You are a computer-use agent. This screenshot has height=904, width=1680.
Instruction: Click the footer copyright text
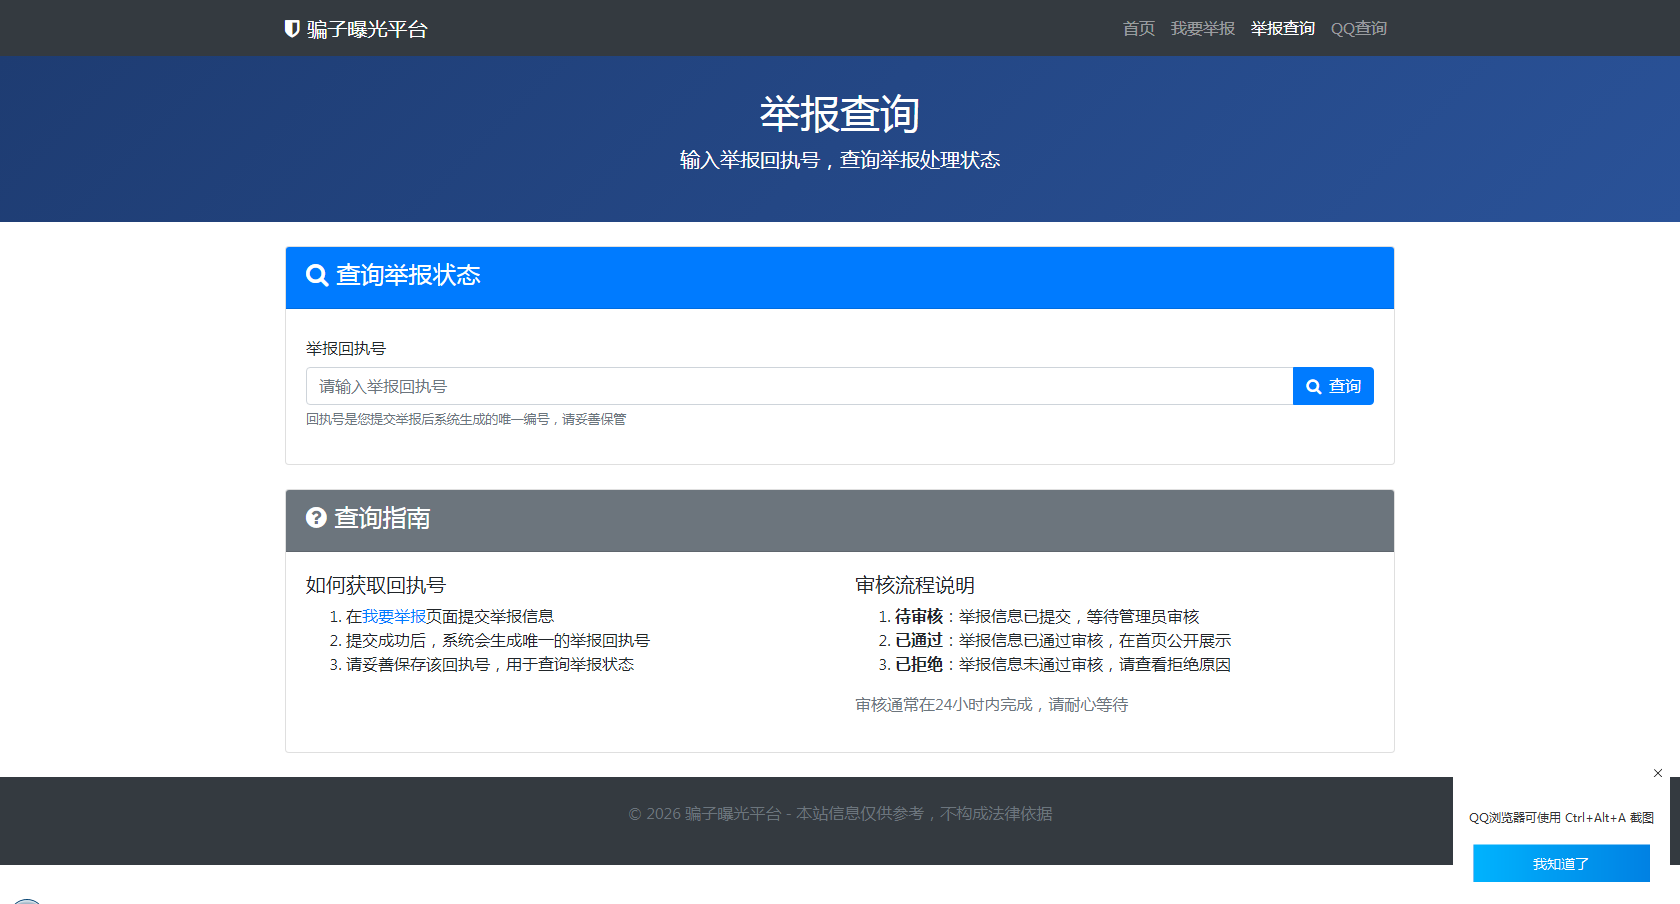pyautogui.click(x=839, y=814)
